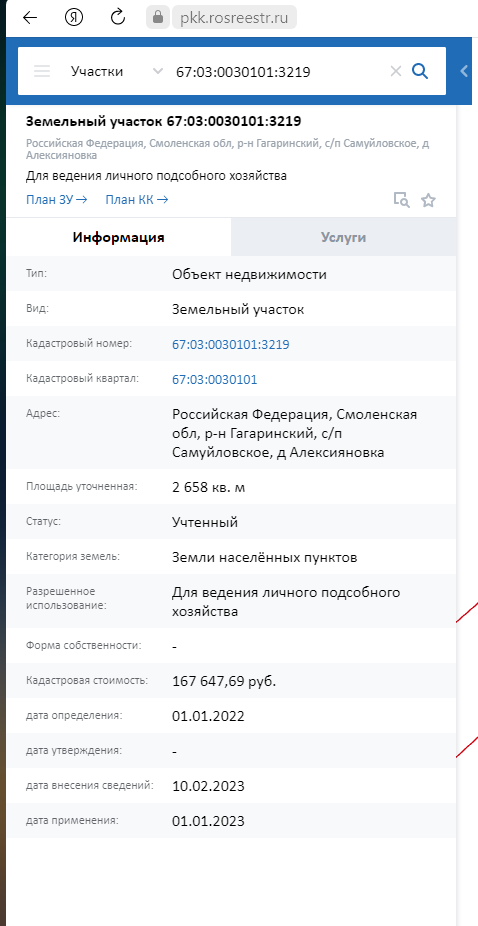478x926 pixels.
Task: Open the План ЗУ link
Action: 57,200
